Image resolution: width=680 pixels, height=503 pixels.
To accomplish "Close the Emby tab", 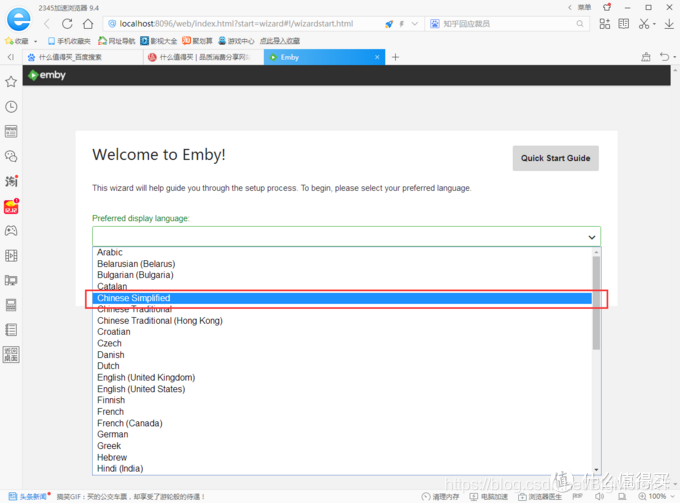I will click(x=377, y=57).
